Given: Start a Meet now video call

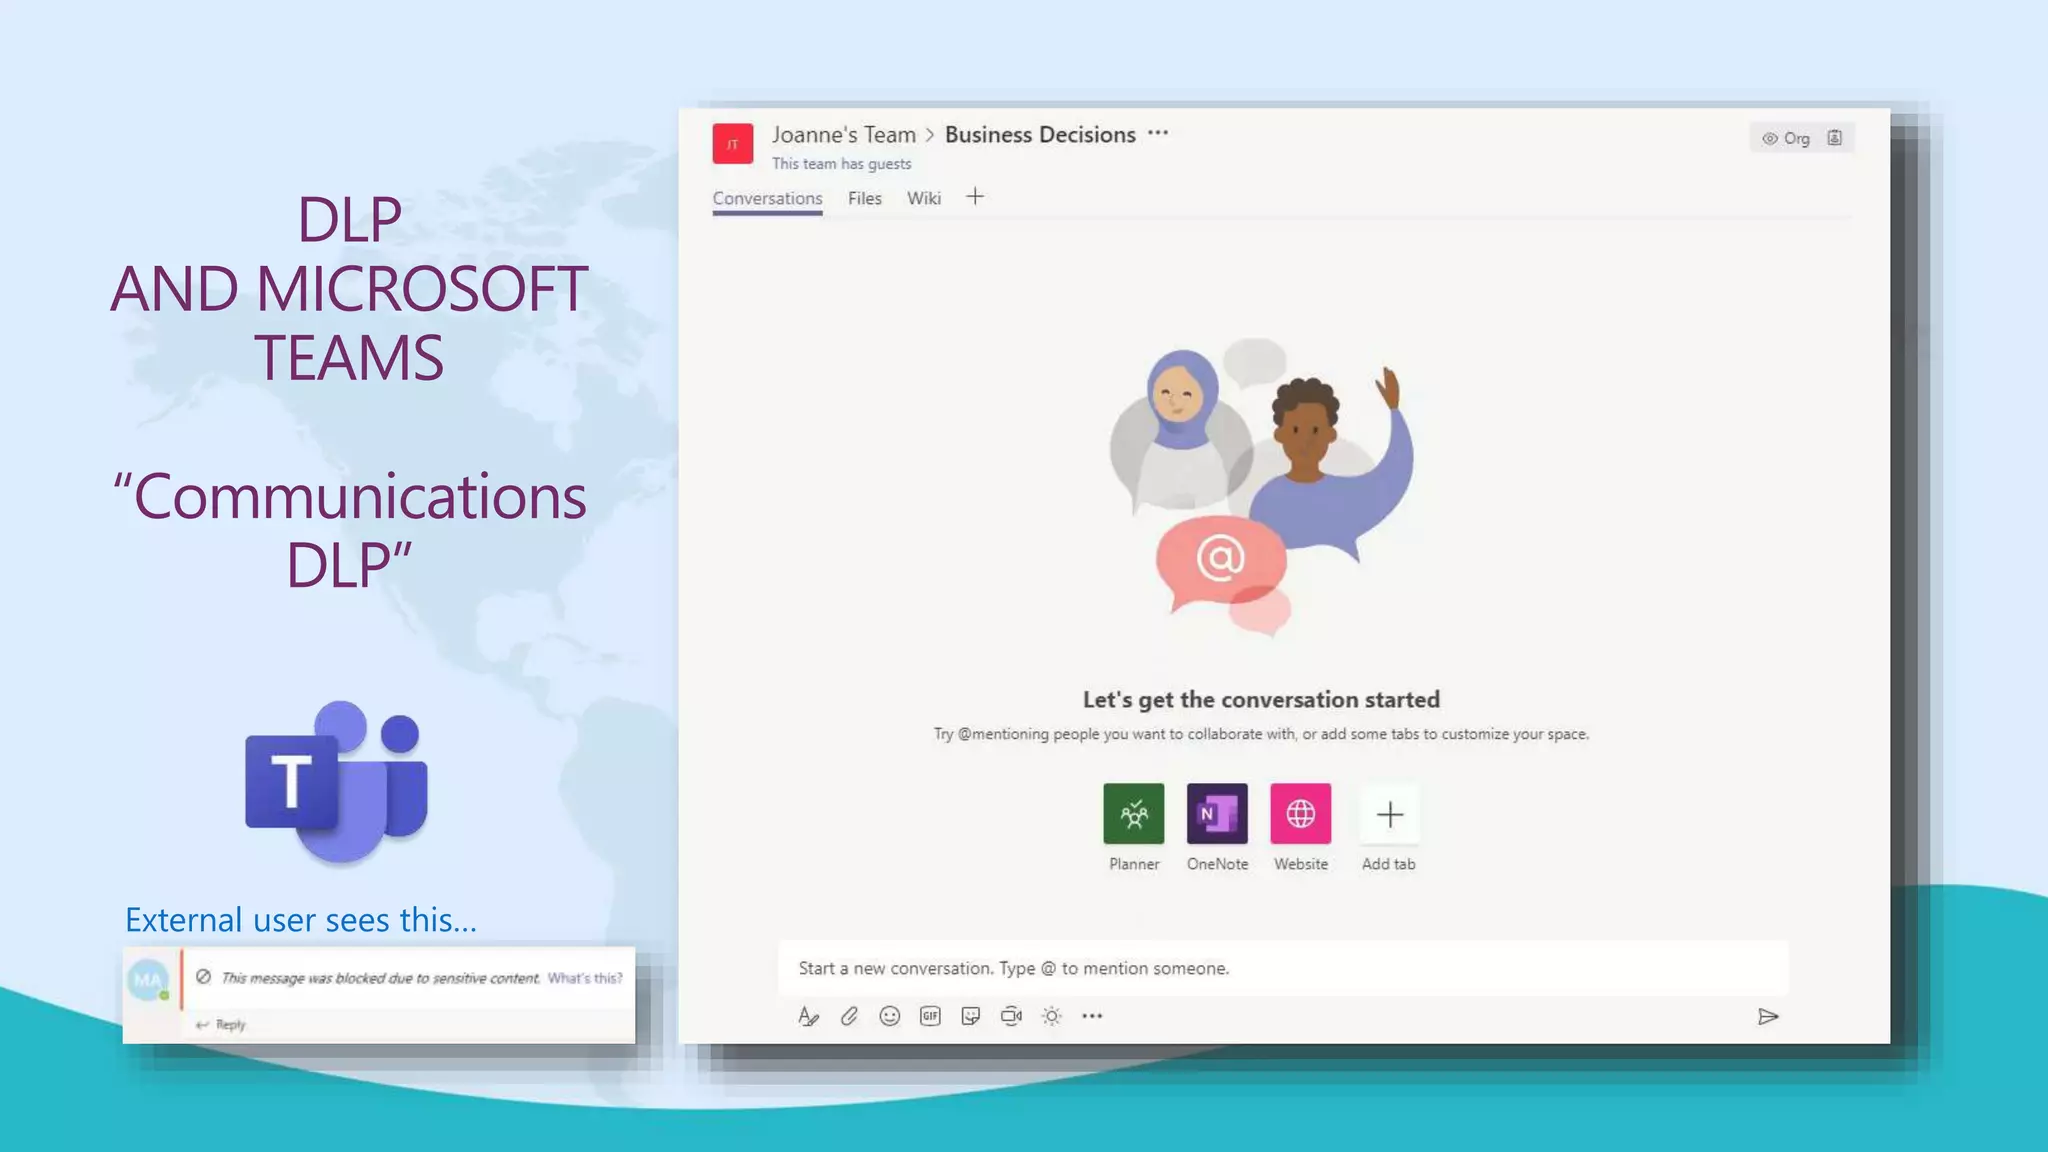Looking at the screenshot, I should click(1011, 1016).
